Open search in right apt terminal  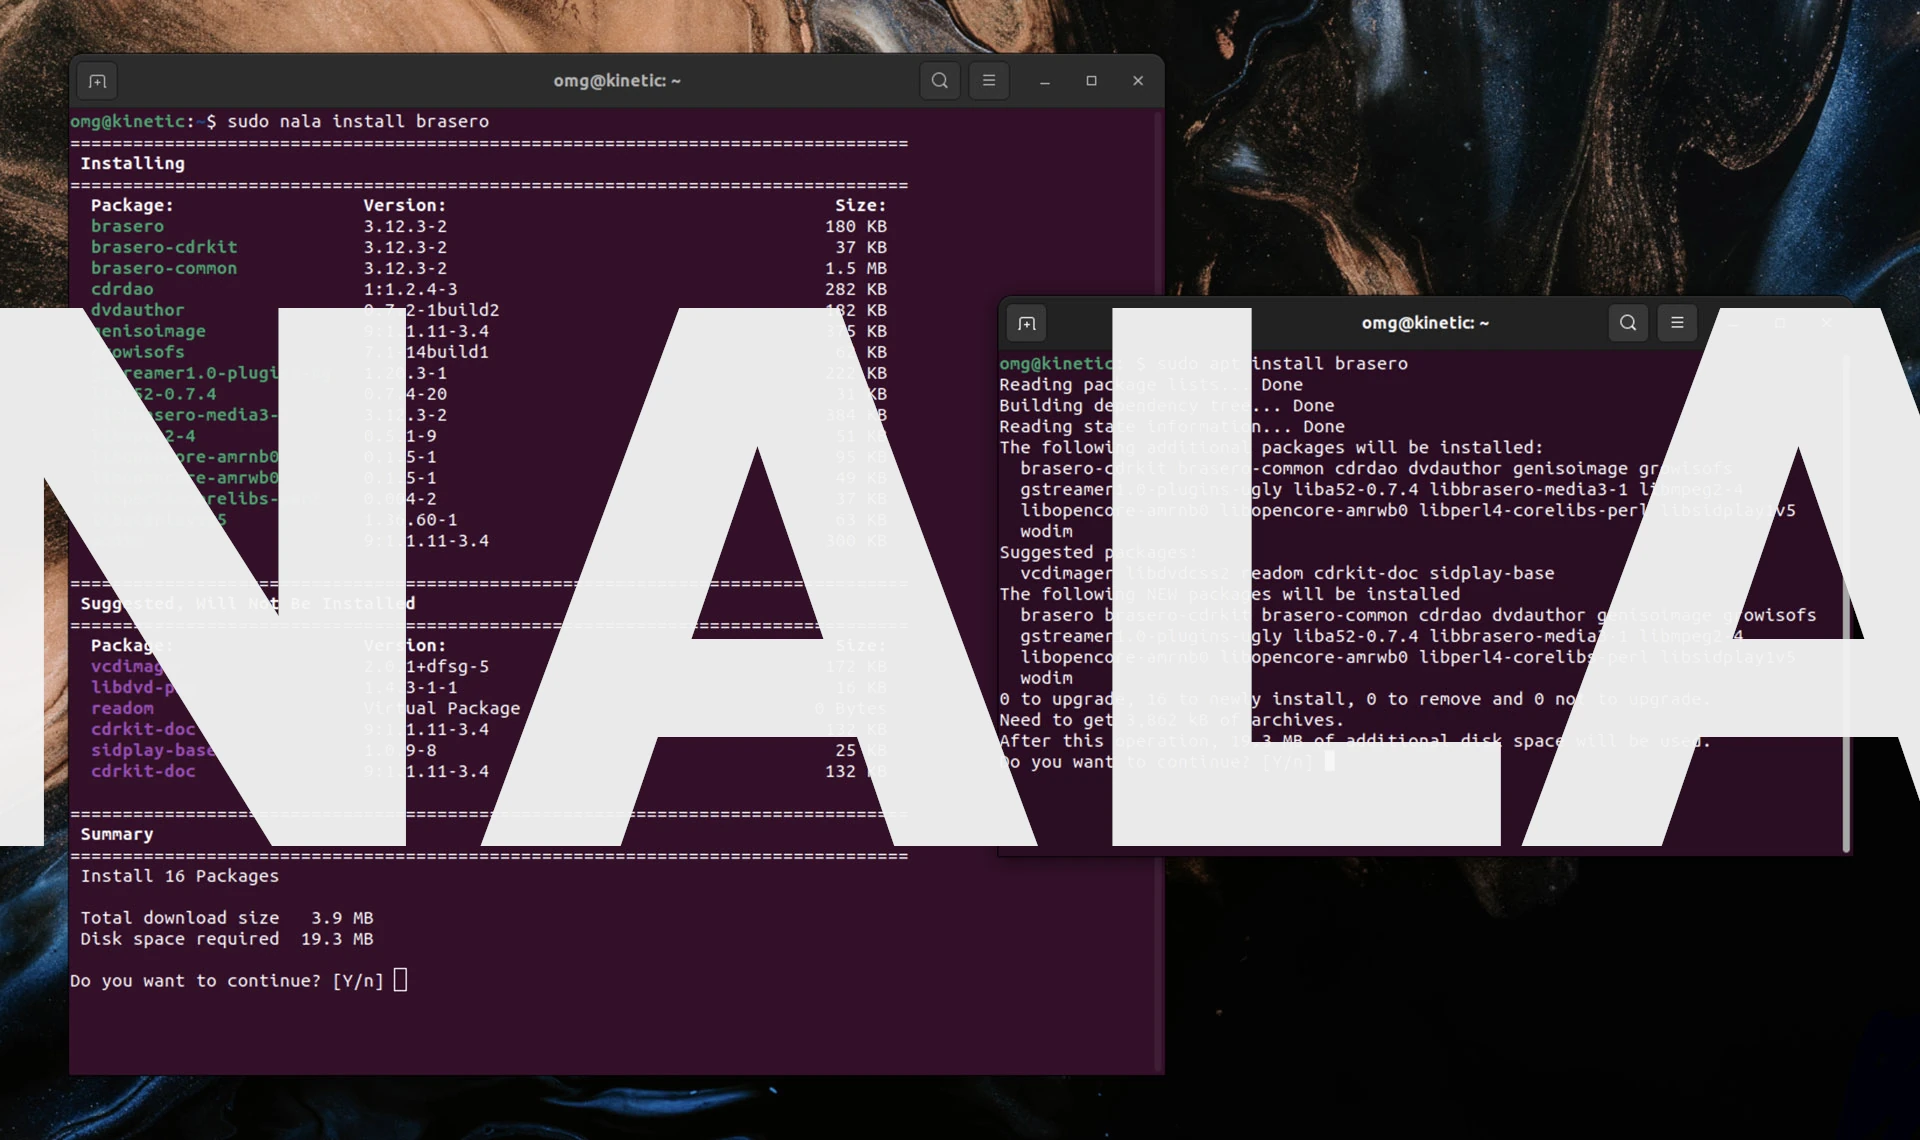1628,323
